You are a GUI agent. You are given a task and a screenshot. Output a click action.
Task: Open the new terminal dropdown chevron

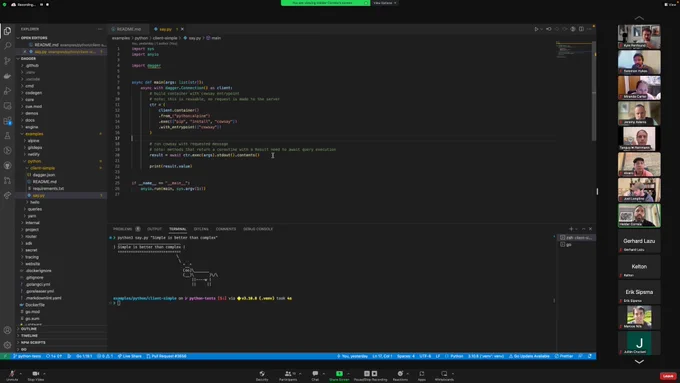tap(576, 229)
